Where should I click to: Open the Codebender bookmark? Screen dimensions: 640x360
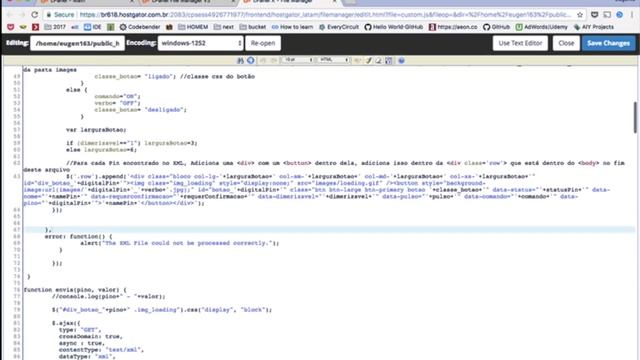tap(140, 27)
